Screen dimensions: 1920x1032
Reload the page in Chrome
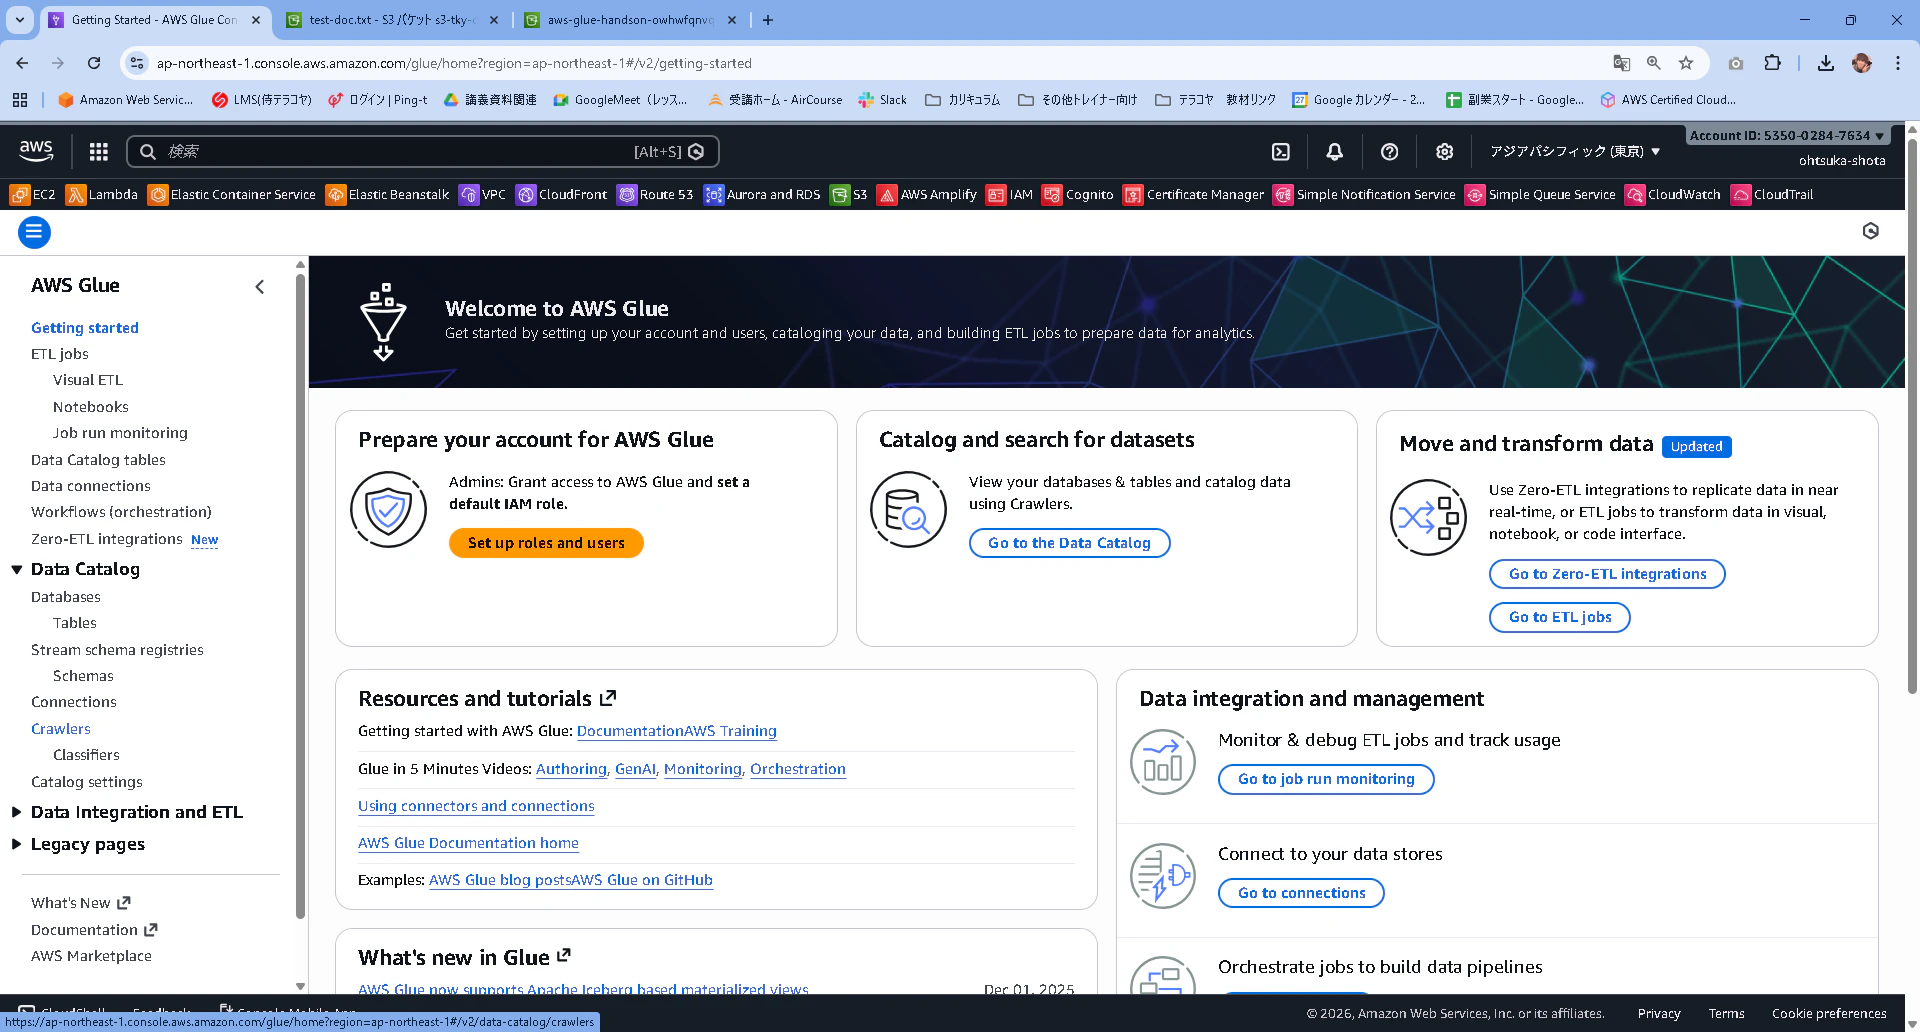[94, 63]
